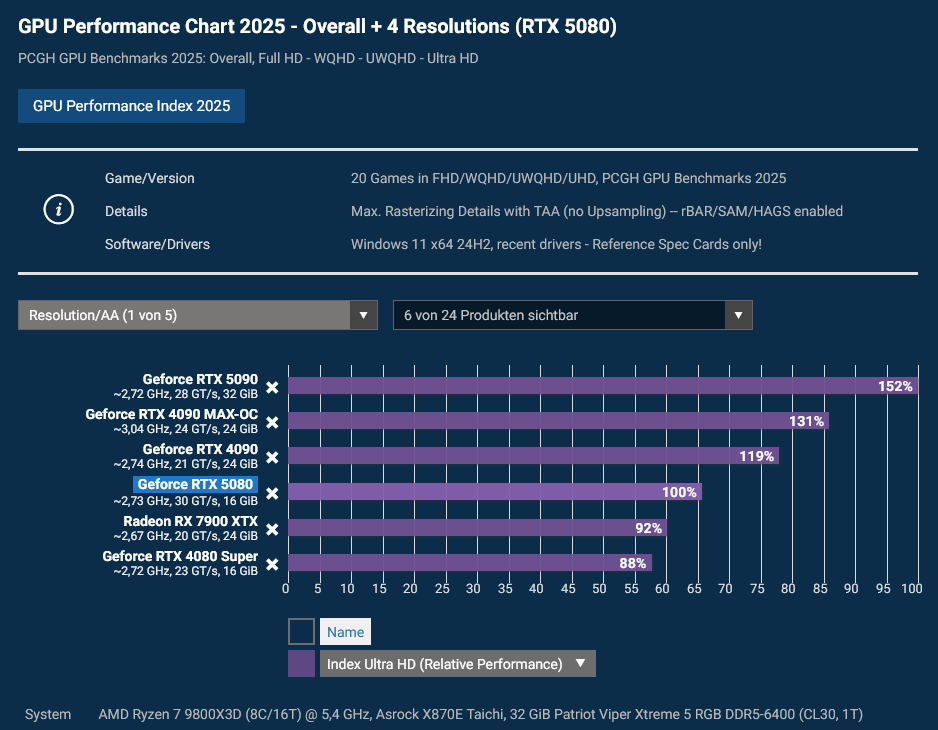This screenshot has width=938, height=730.
Task: Open Index Ultra HD (Relative Performance) dropdown
Action: point(458,664)
